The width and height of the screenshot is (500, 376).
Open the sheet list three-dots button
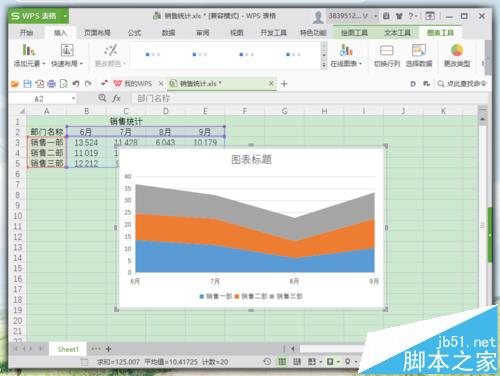(x=96, y=349)
